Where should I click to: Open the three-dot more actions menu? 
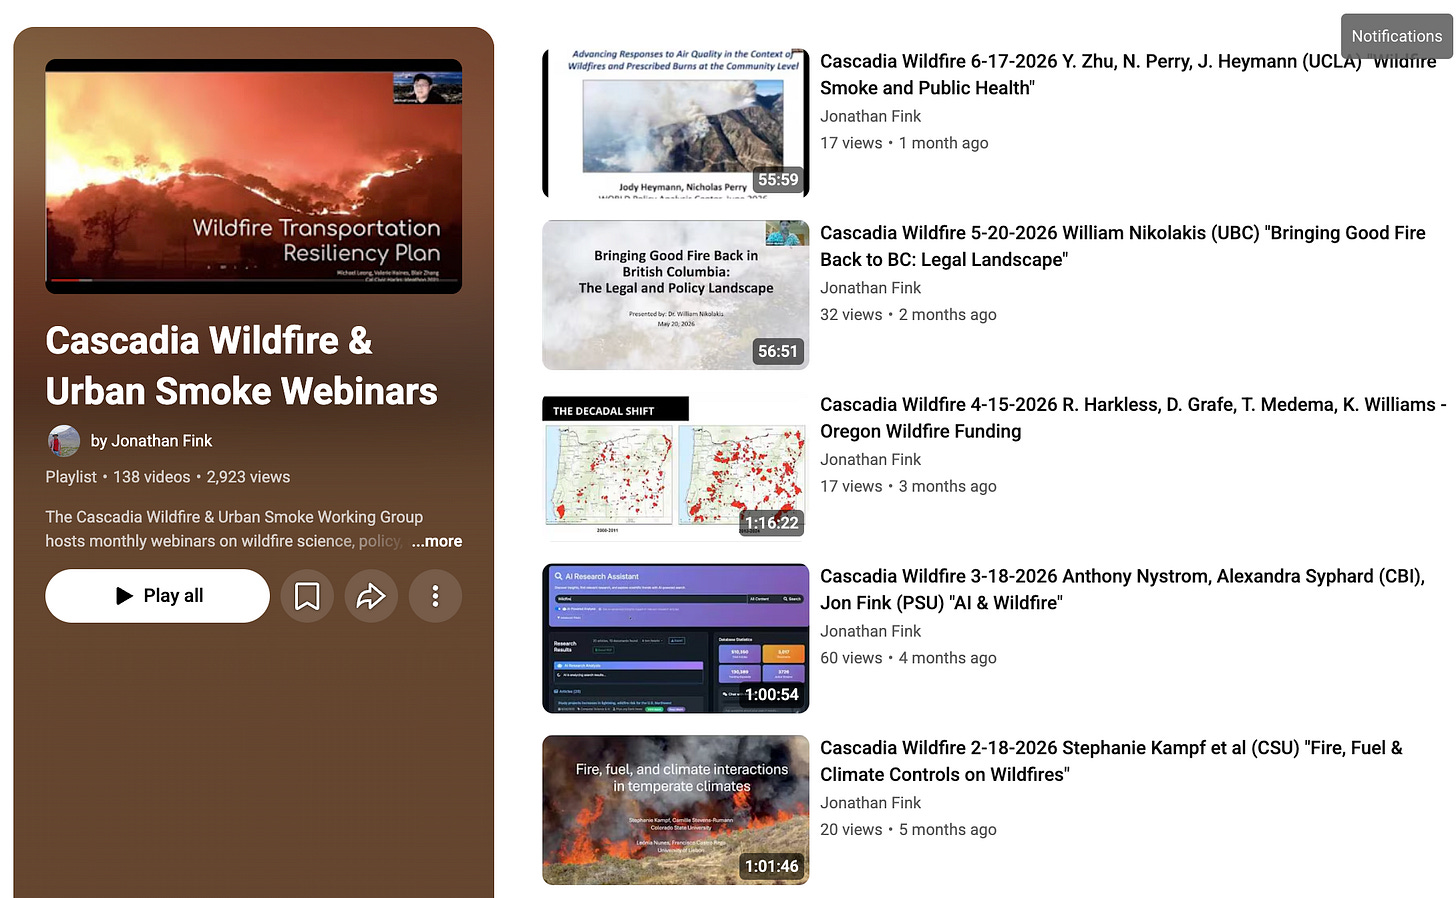435,596
